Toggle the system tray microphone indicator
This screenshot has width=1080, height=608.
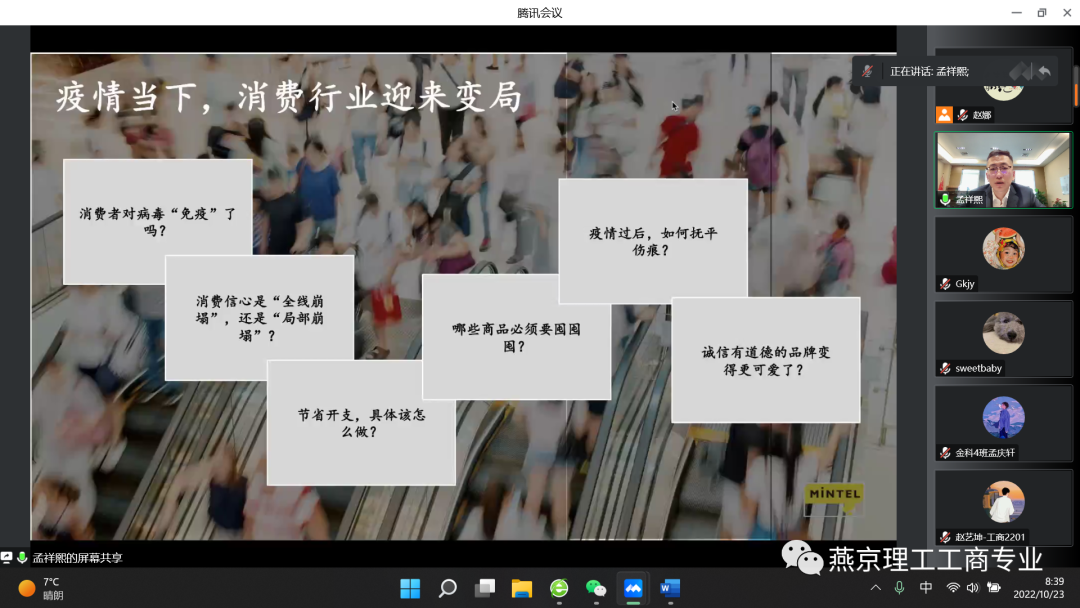(900, 588)
